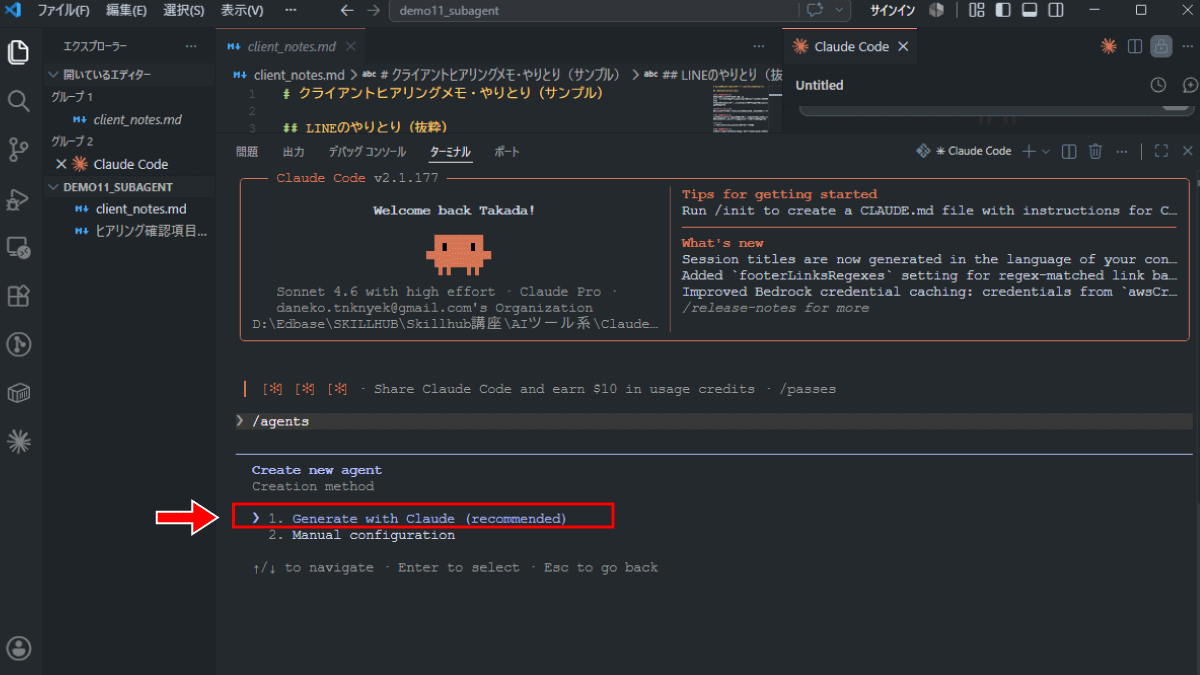Open the Git Graph icon in activity bar
1200x675 pixels.
click(18, 344)
